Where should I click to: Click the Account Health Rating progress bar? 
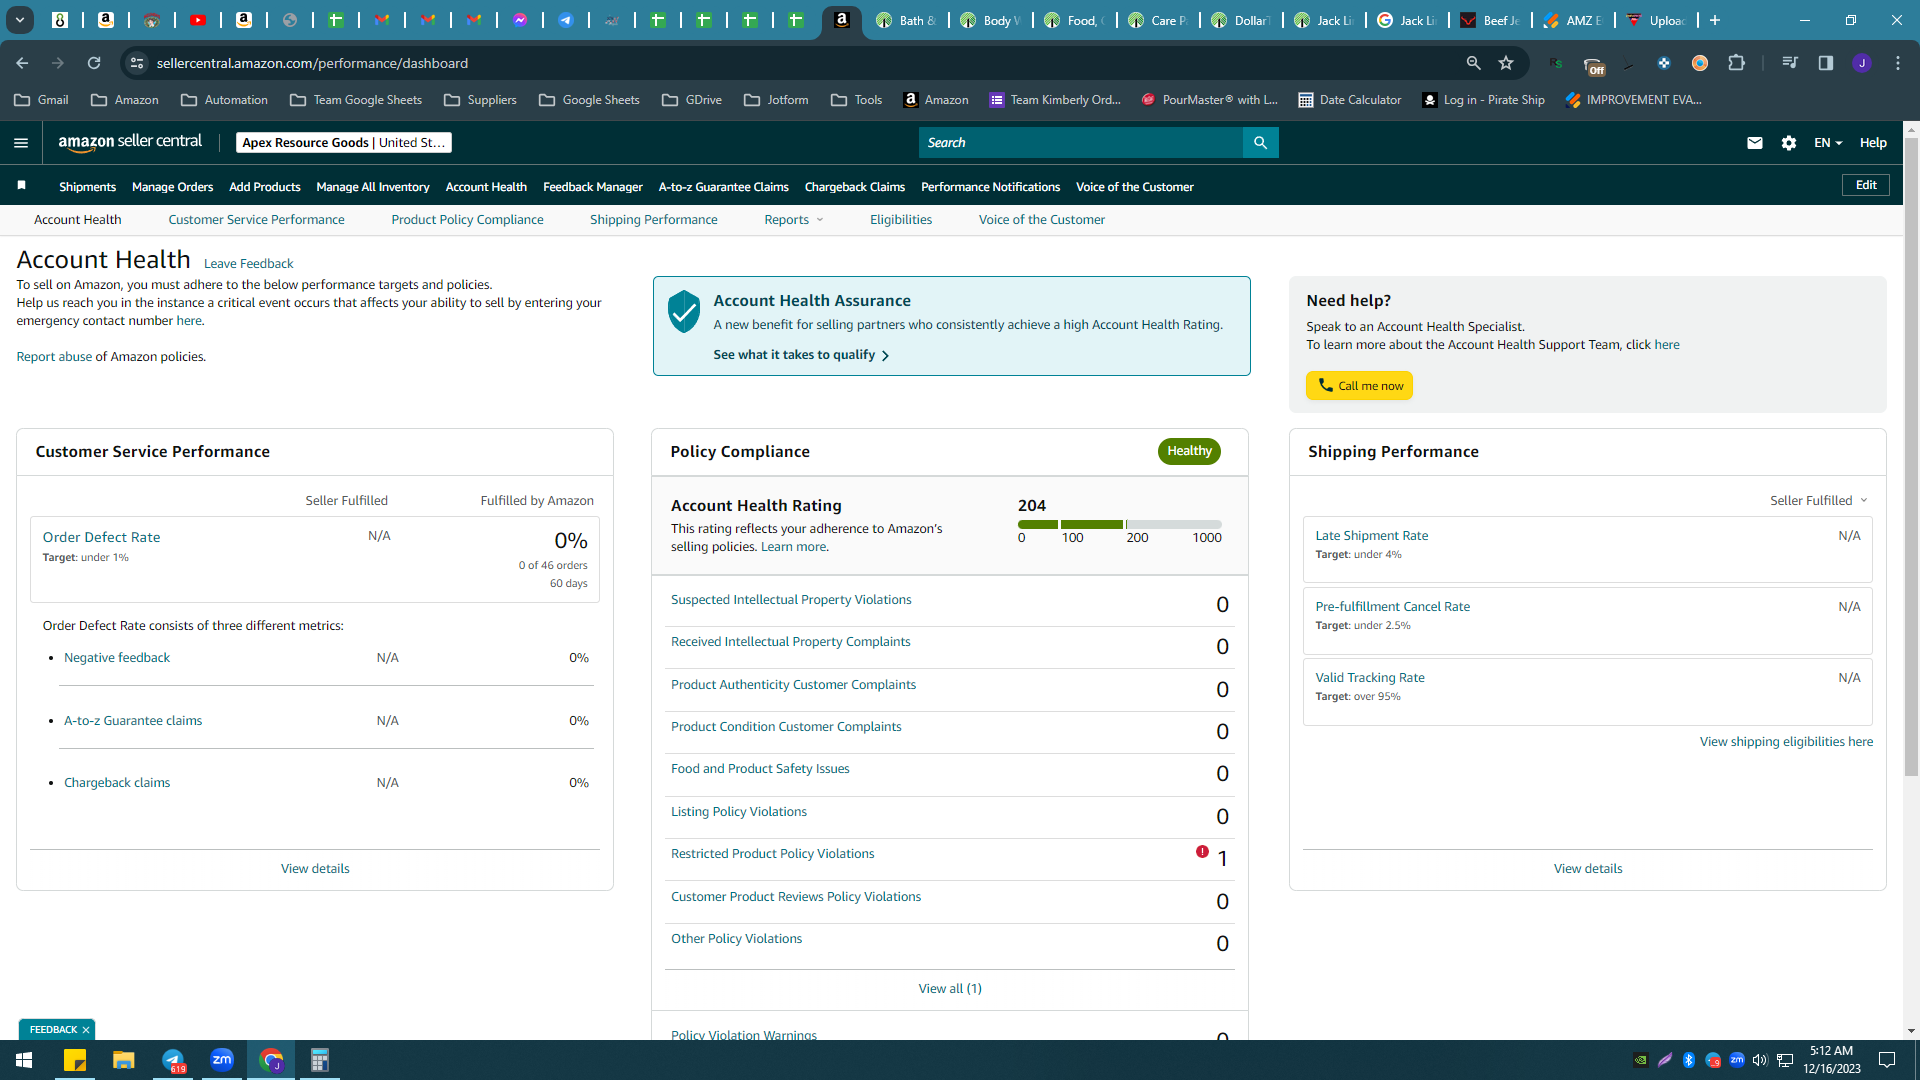click(1119, 524)
